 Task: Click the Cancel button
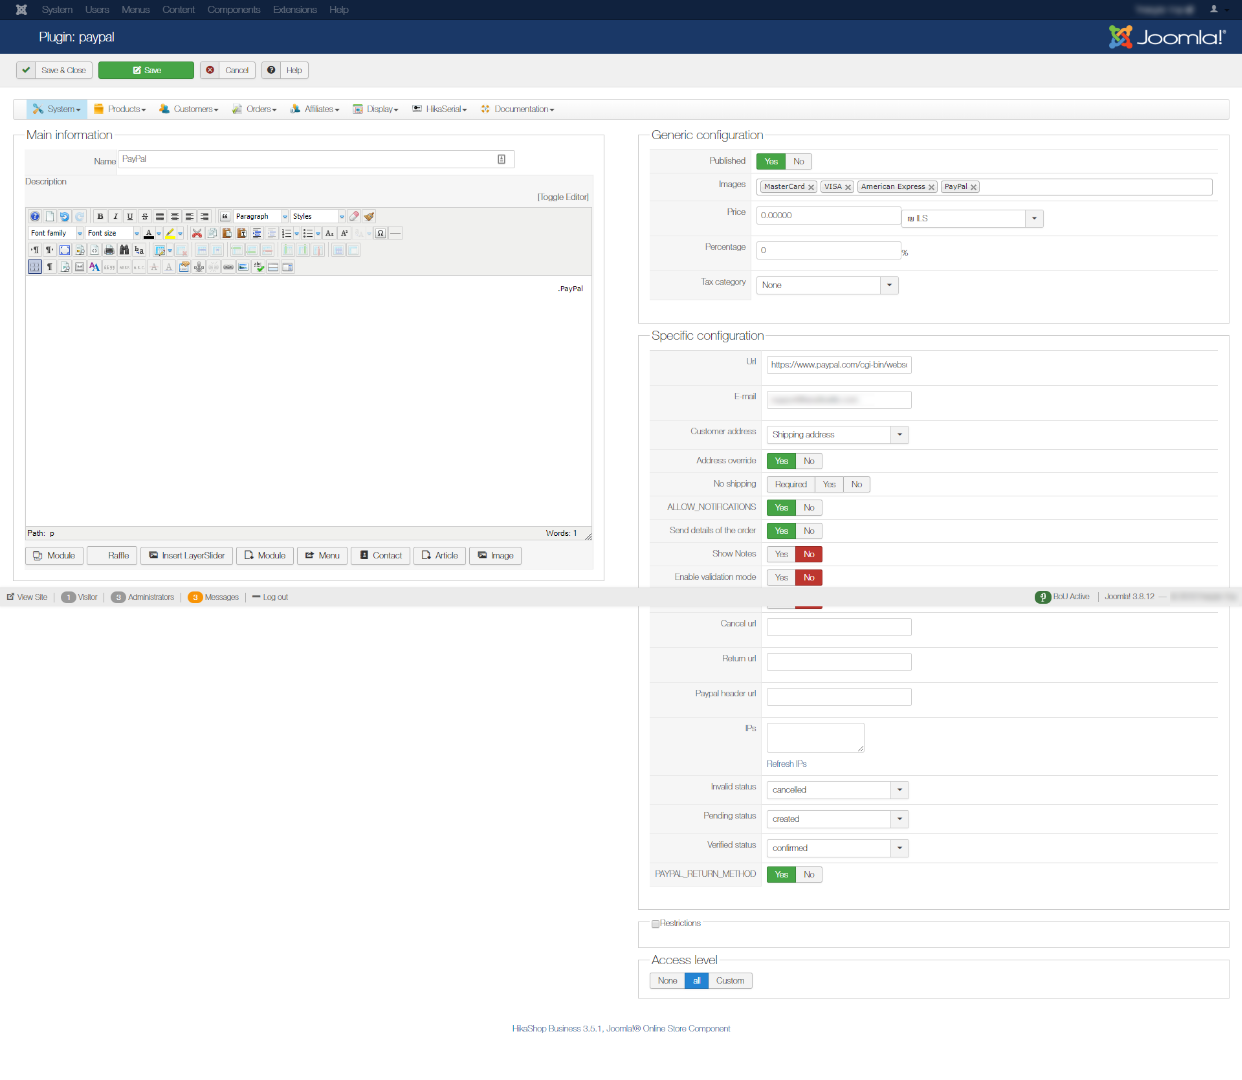click(x=228, y=70)
